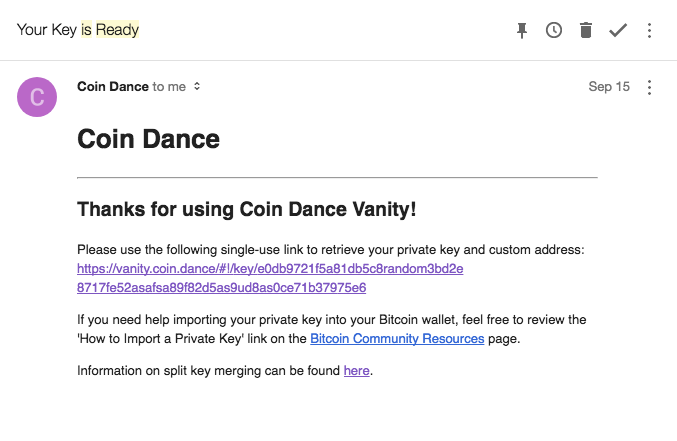Click the 'Your Key is Ready' subject

pyautogui.click(x=78, y=29)
